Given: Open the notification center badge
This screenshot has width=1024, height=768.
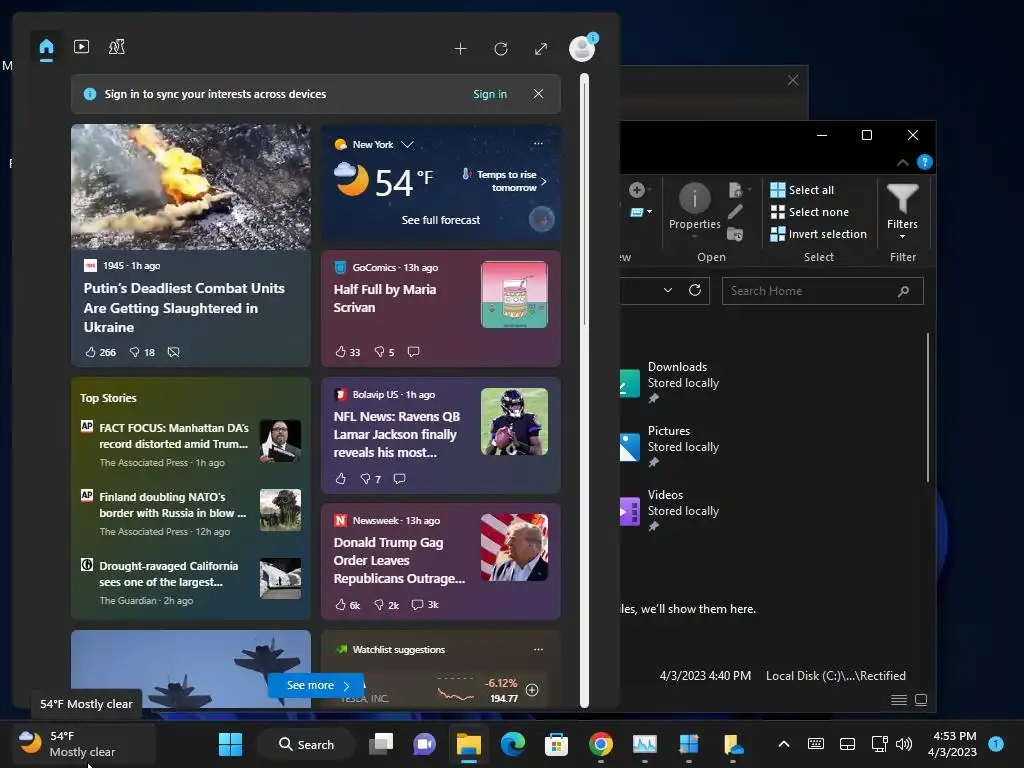Looking at the screenshot, I should point(995,743).
